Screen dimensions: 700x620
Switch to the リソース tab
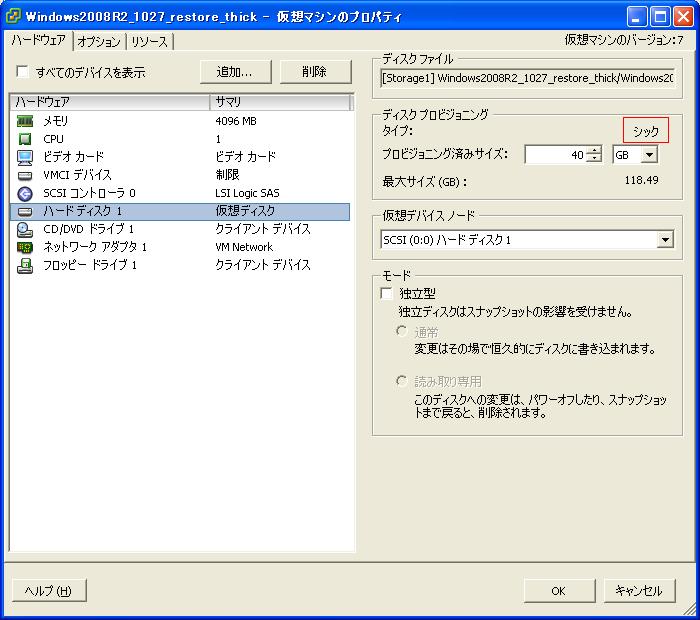[150, 42]
